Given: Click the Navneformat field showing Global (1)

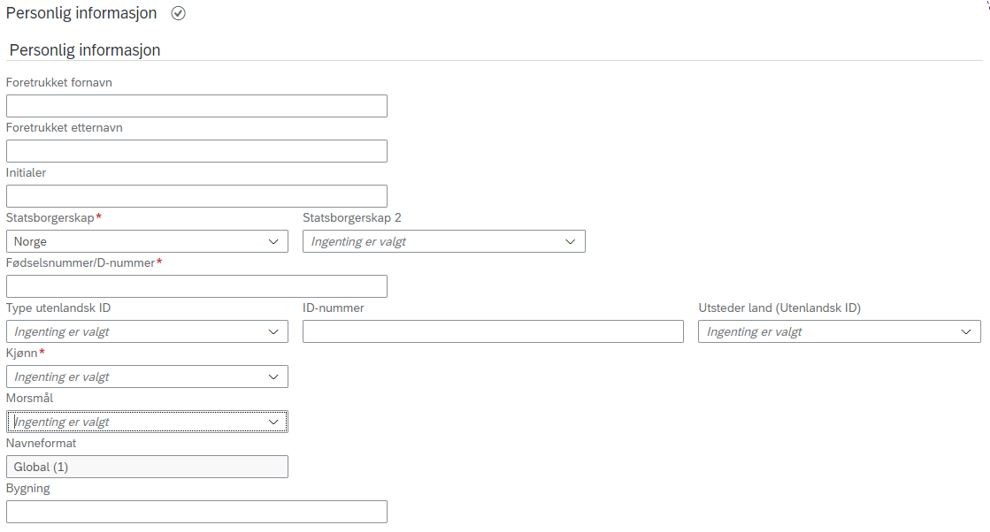Looking at the screenshot, I should tap(147, 467).
